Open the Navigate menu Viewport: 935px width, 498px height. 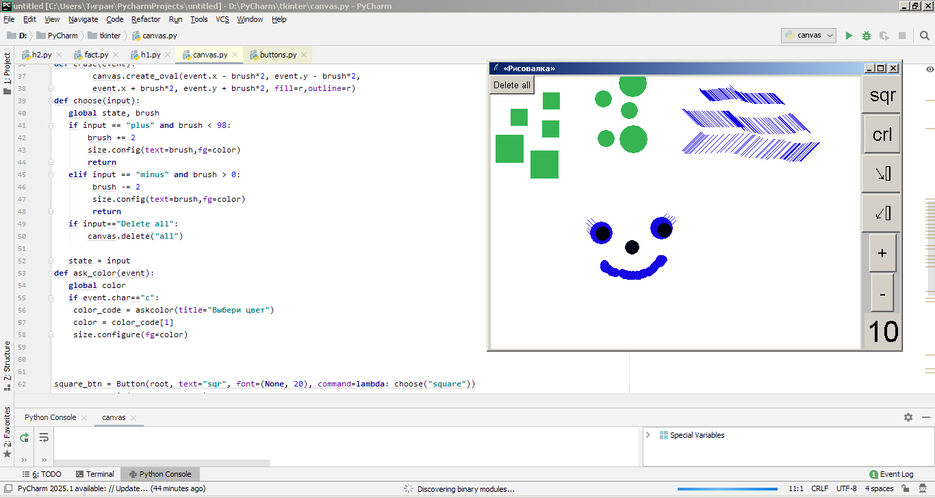point(83,20)
